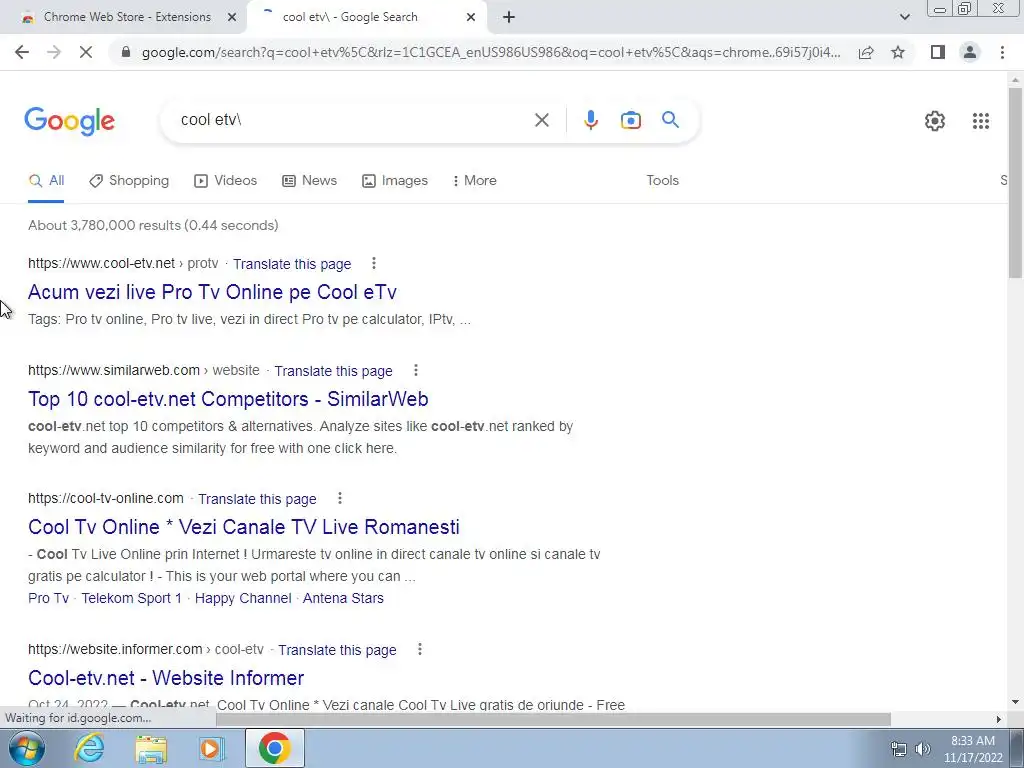Click vertical scrollbar down arrow
Screen dimensions: 1024x768
point(1015,703)
